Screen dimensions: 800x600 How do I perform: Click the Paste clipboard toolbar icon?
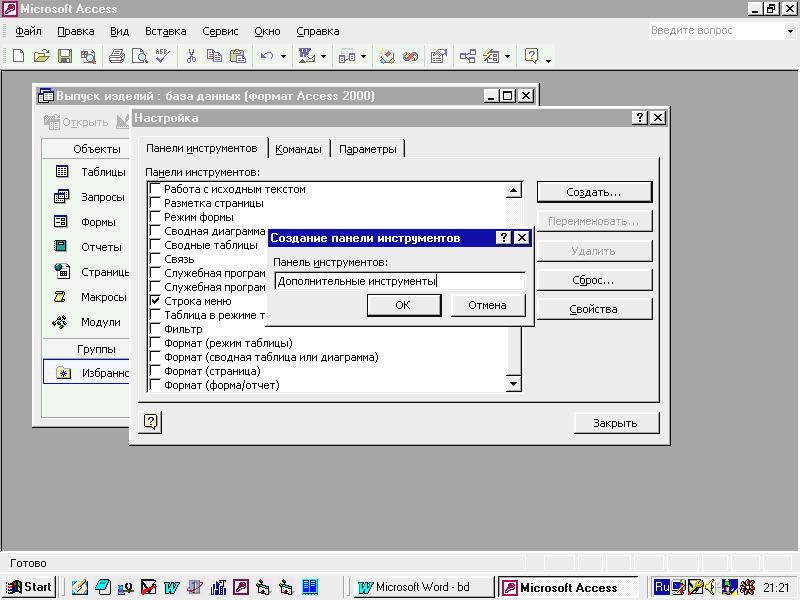(x=238, y=56)
